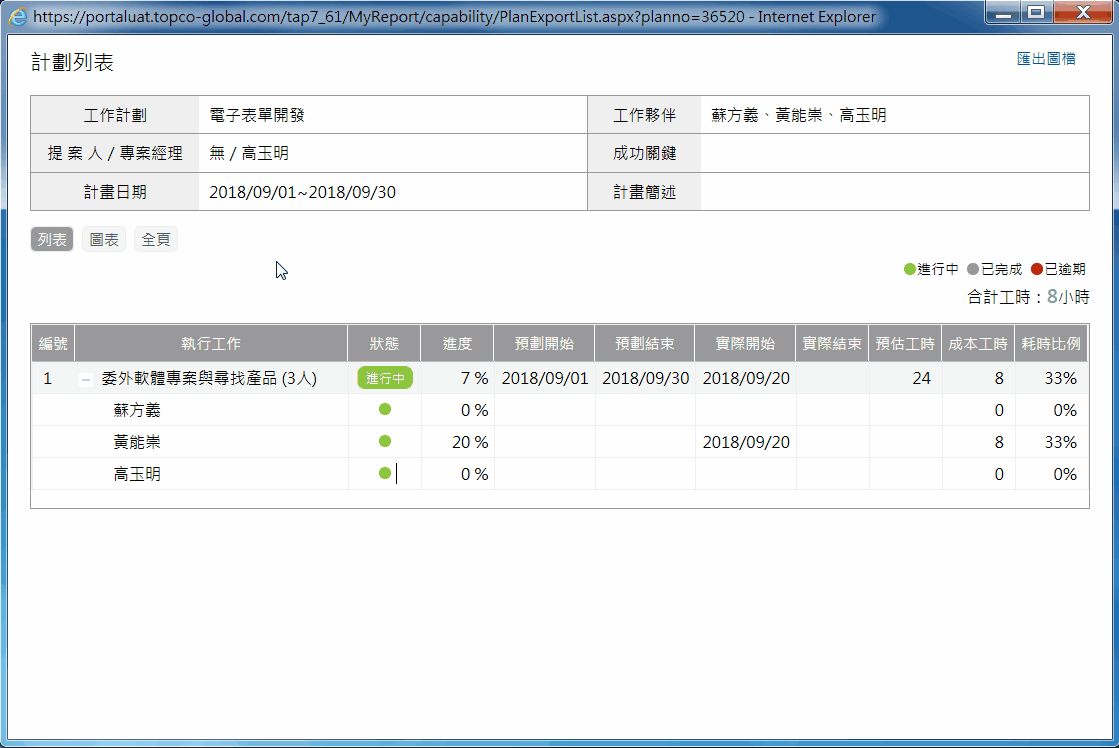Click the 成本工時 column header

click(977, 343)
